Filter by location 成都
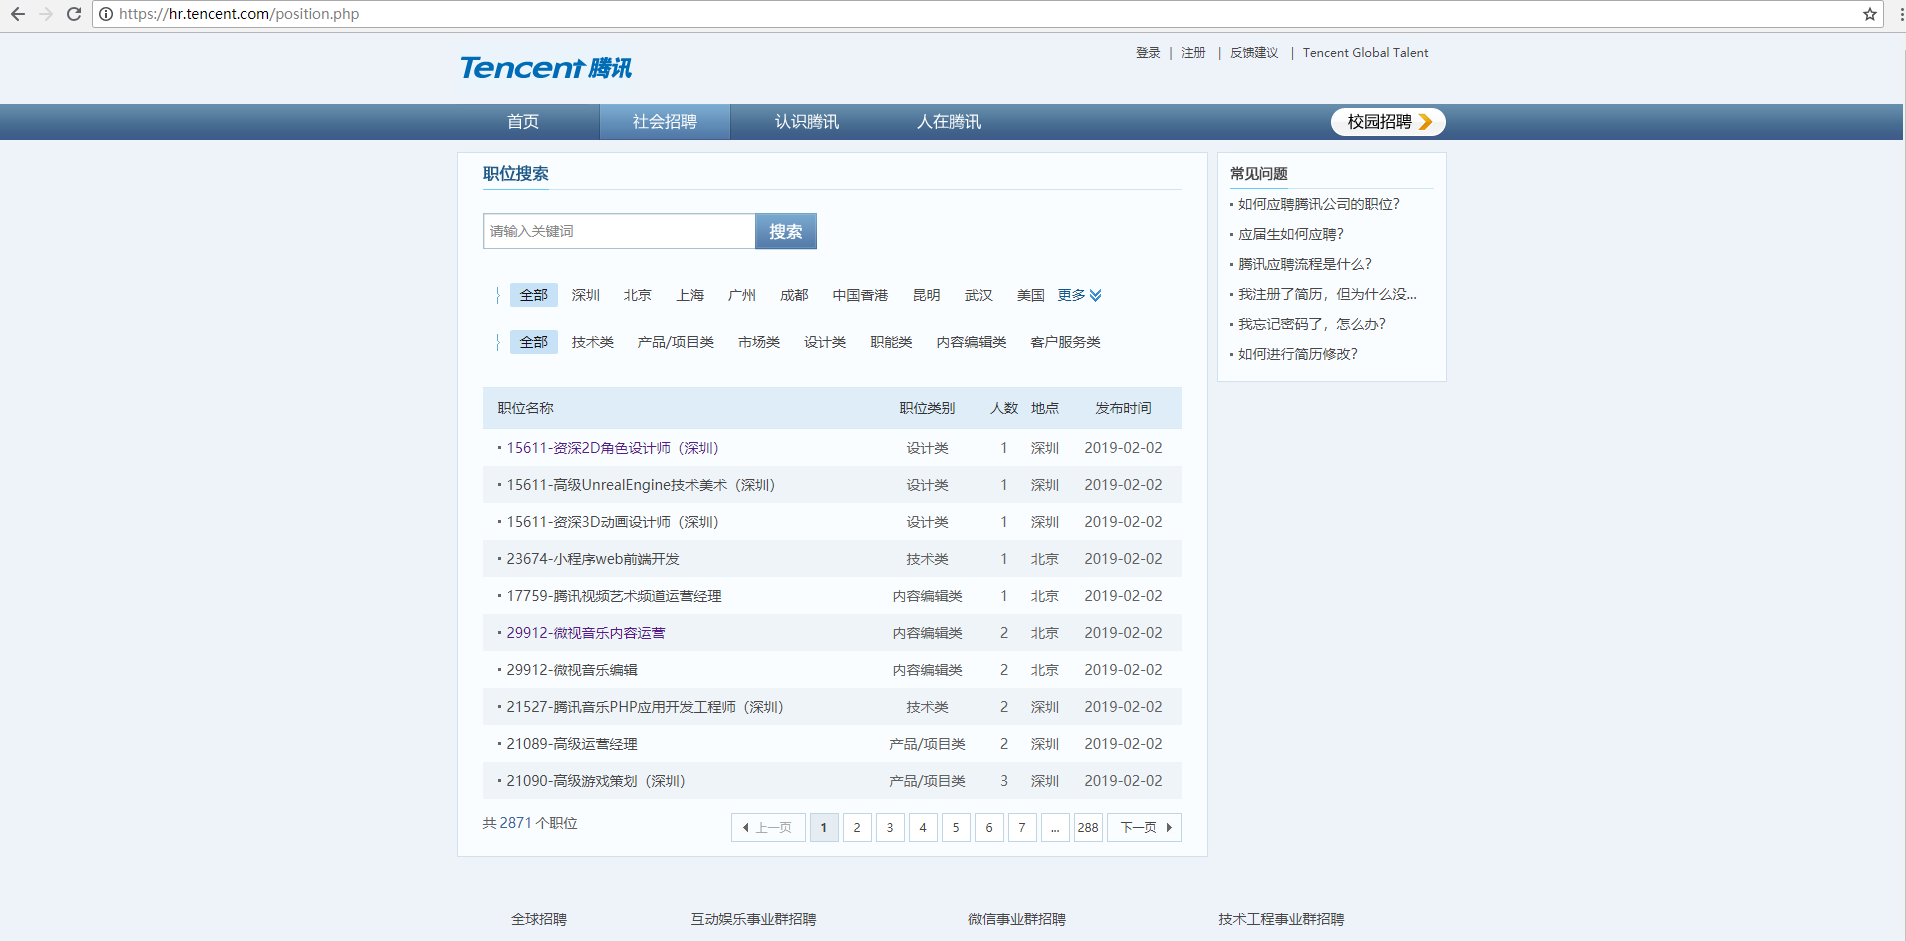Image resolution: width=1906 pixels, height=941 pixels. tap(794, 295)
